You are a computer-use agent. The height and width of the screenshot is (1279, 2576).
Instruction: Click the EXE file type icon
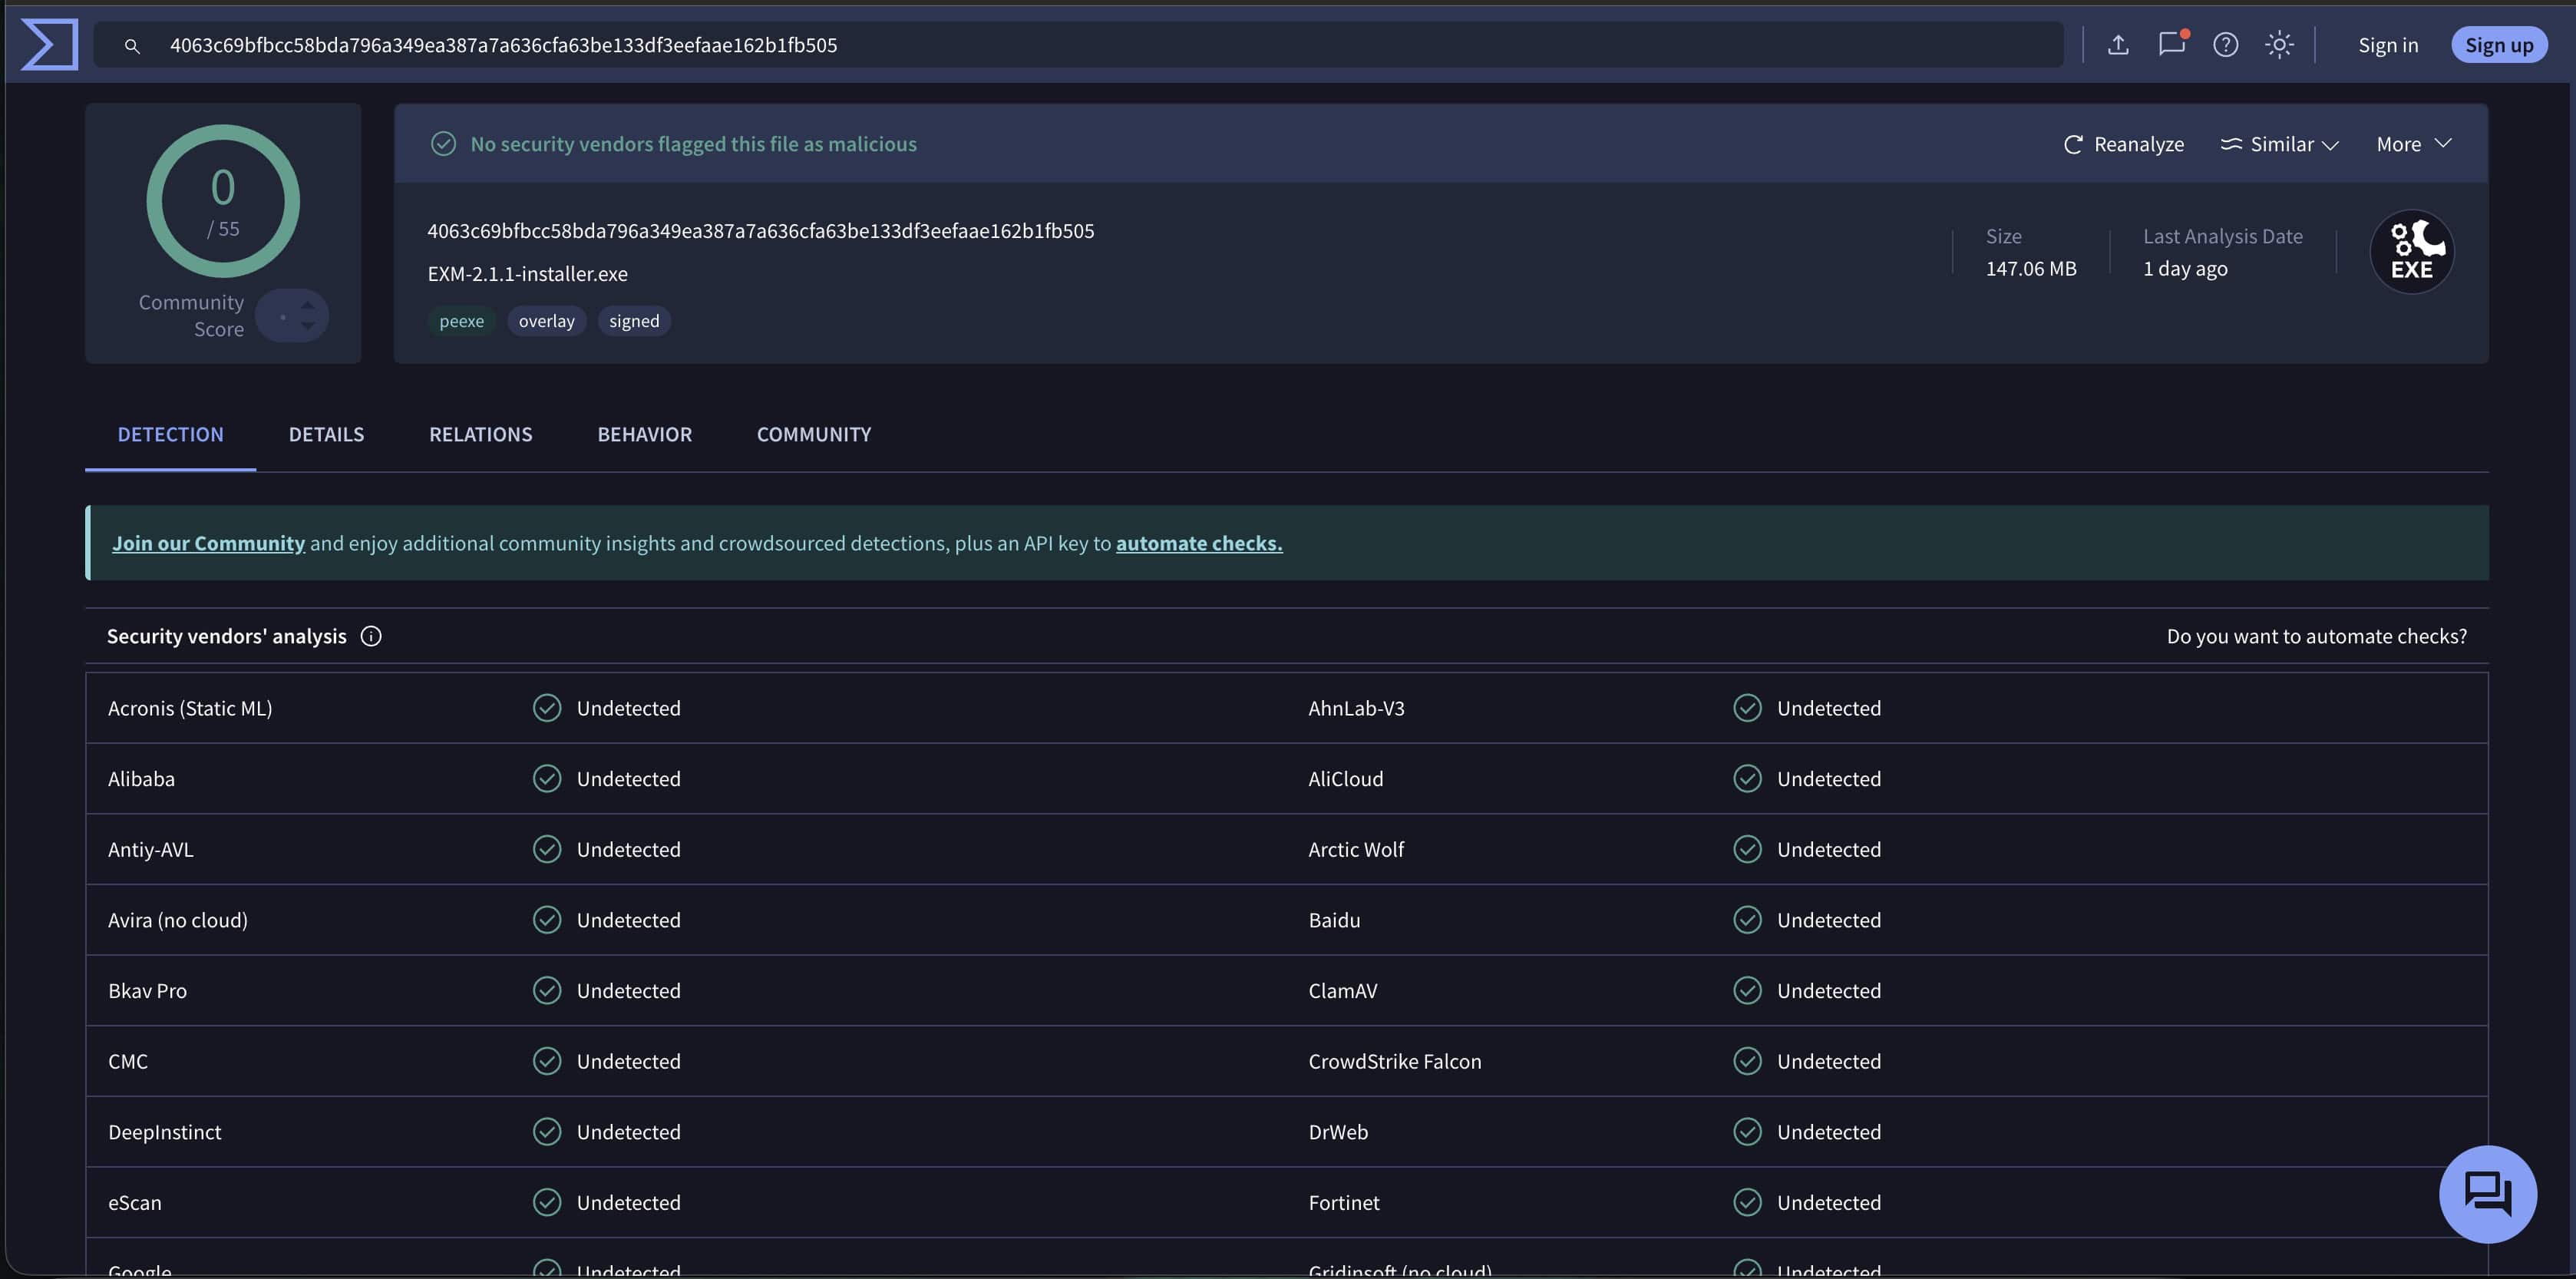pyautogui.click(x=2412, y=252)
